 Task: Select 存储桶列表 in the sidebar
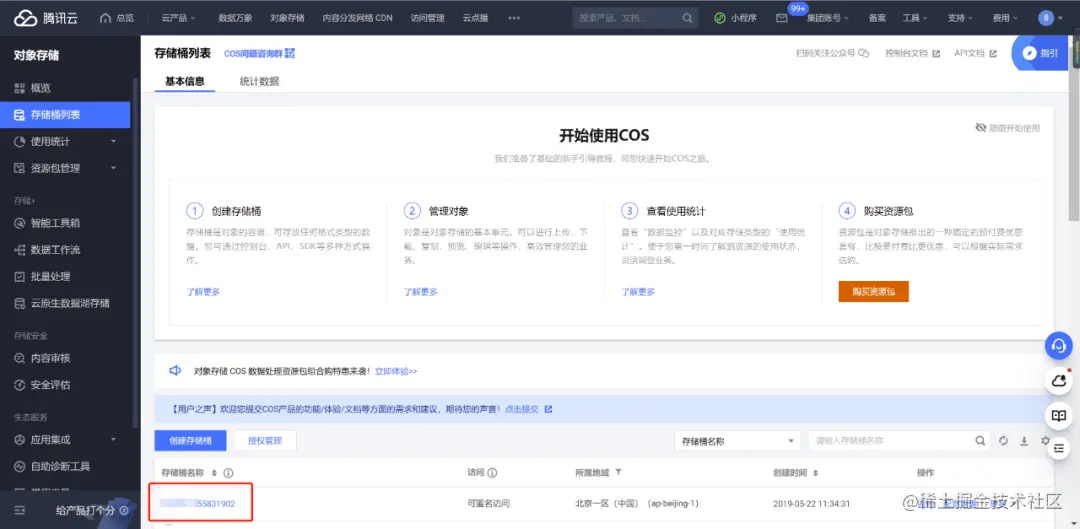66,115
